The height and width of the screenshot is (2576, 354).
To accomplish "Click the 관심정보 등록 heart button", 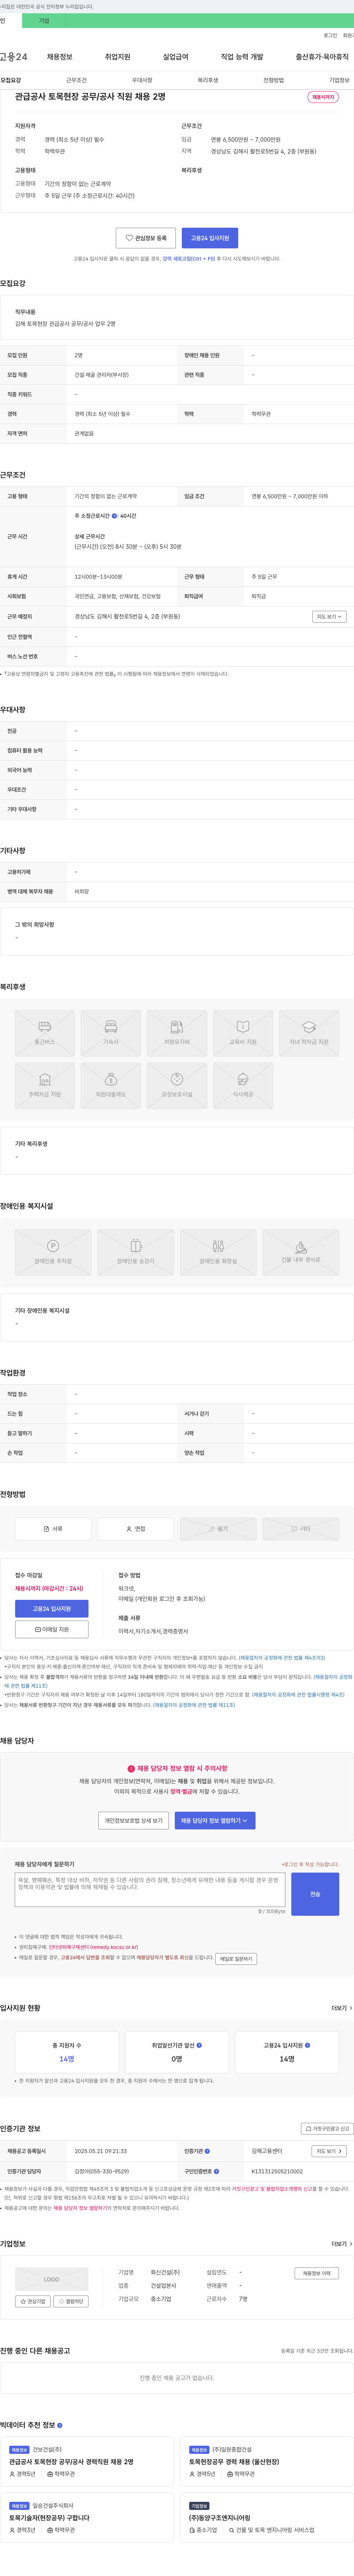I will click(146, 238).
